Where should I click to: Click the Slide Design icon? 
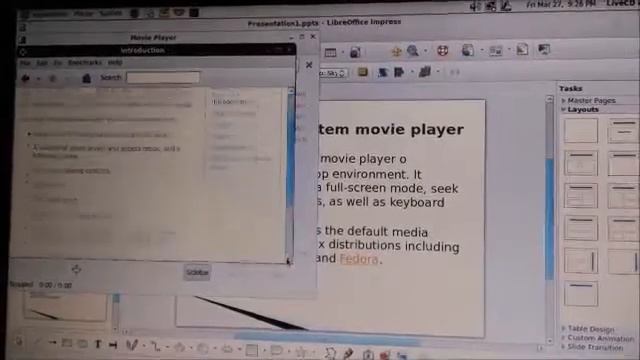coord(496,51)
